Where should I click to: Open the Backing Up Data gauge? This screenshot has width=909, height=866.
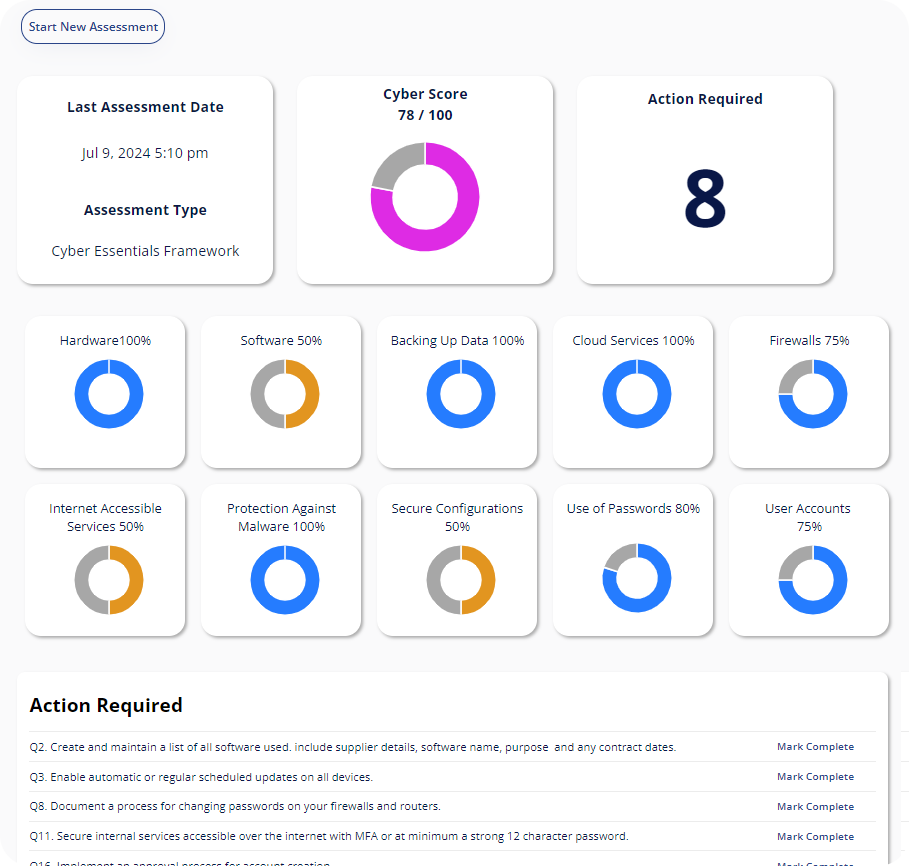click(x=457, y=393)
